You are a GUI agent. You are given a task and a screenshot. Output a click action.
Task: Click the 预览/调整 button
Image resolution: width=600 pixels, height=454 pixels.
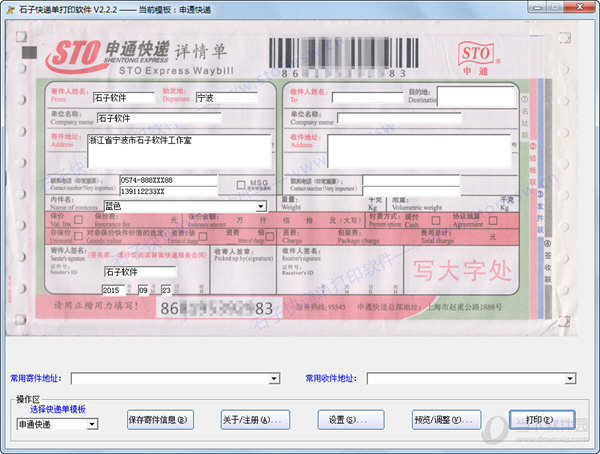click(446, 420)
